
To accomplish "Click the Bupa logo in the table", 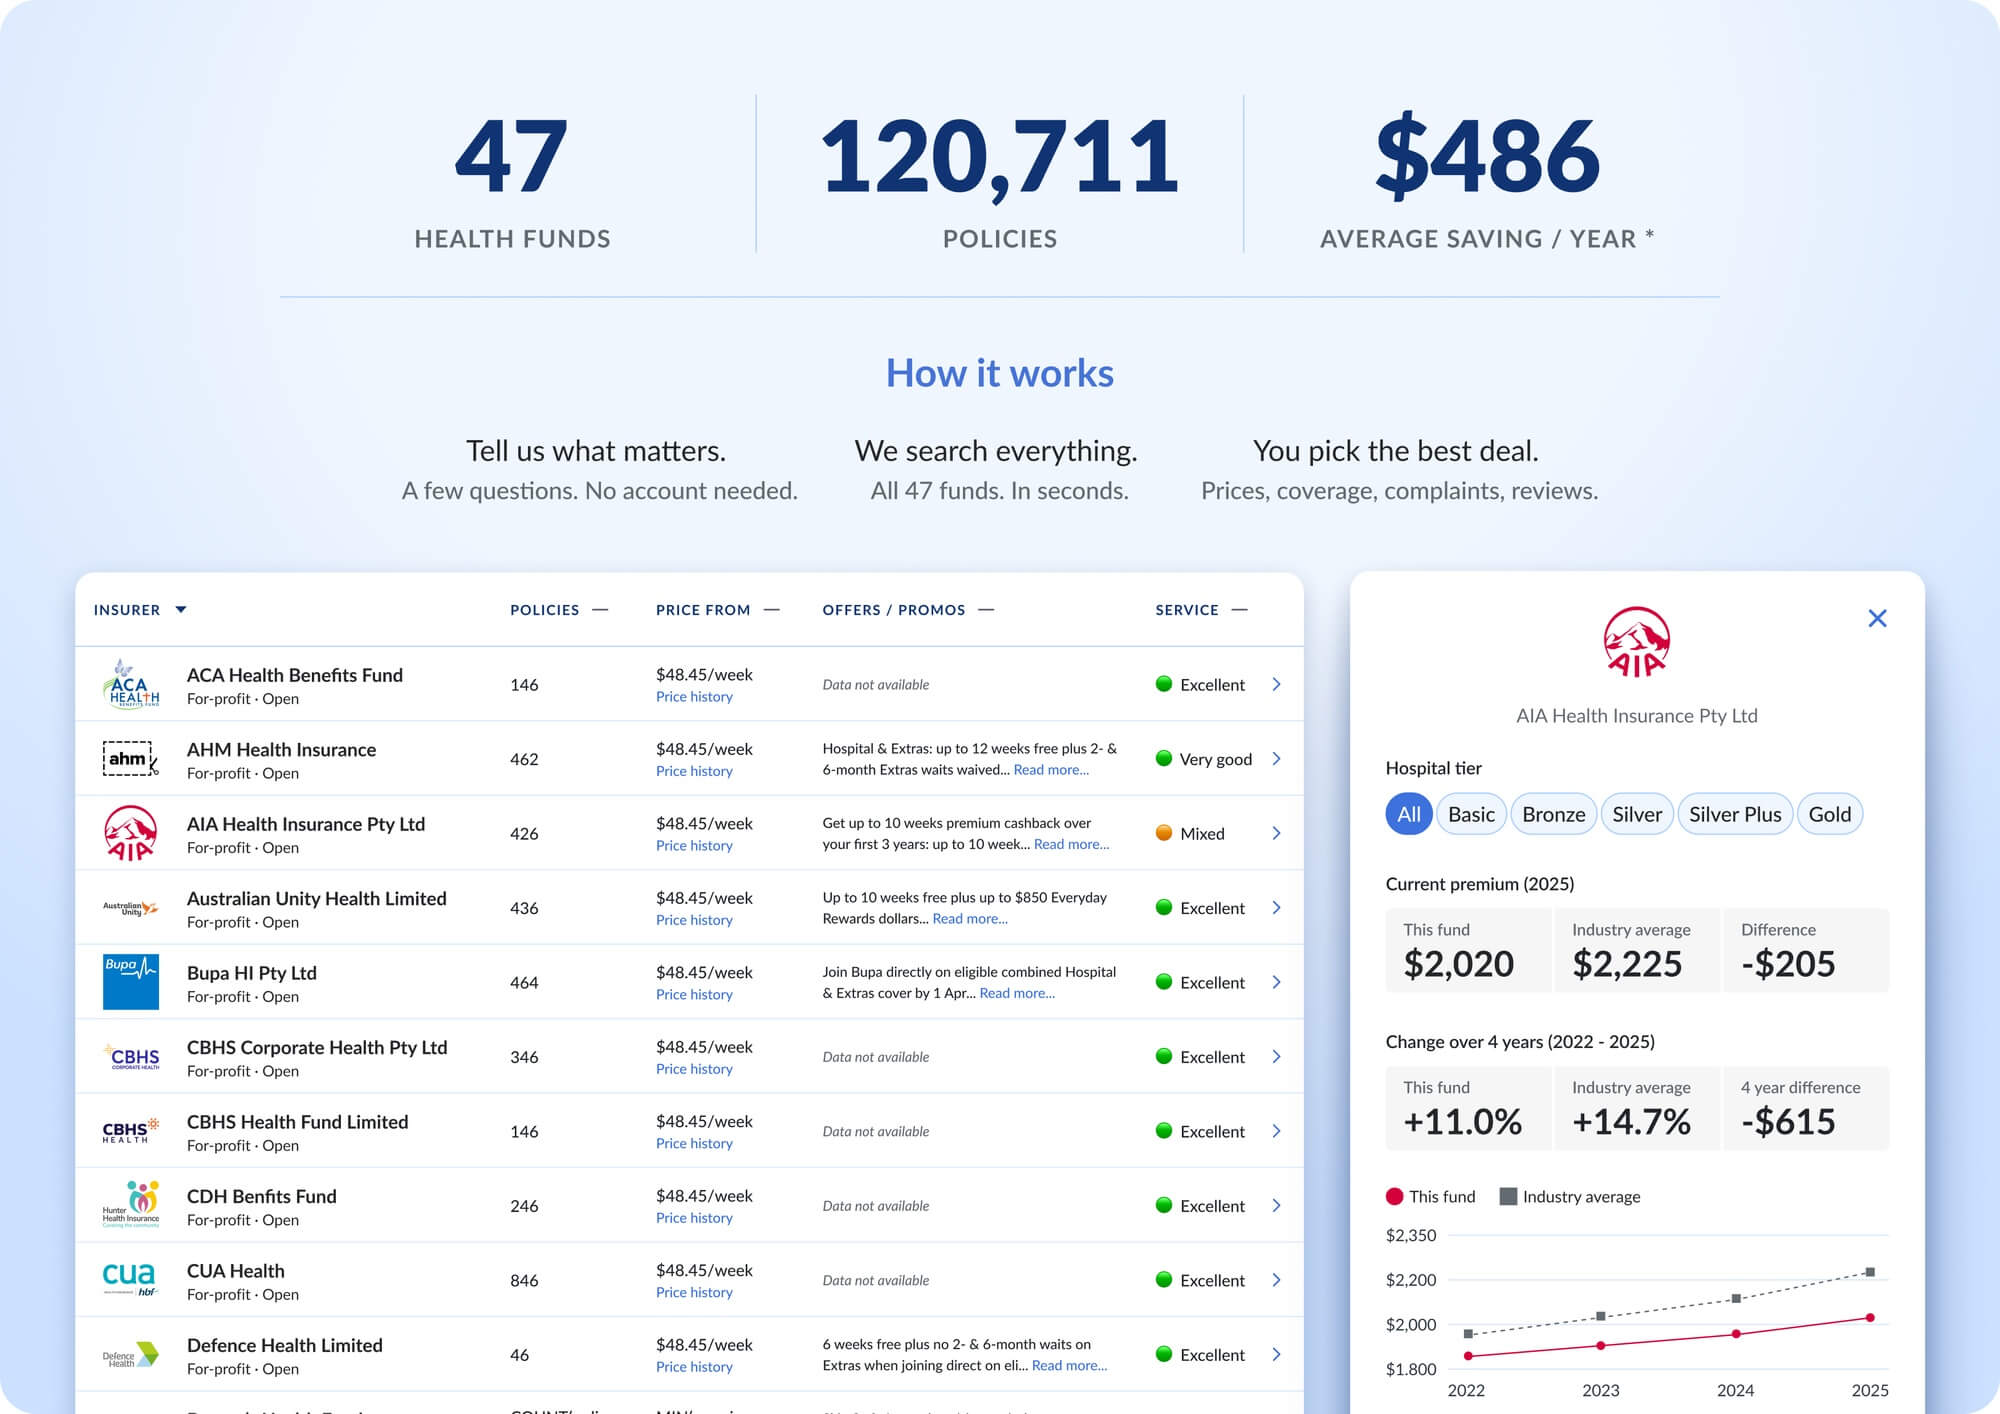I will (x=131, y=982).
